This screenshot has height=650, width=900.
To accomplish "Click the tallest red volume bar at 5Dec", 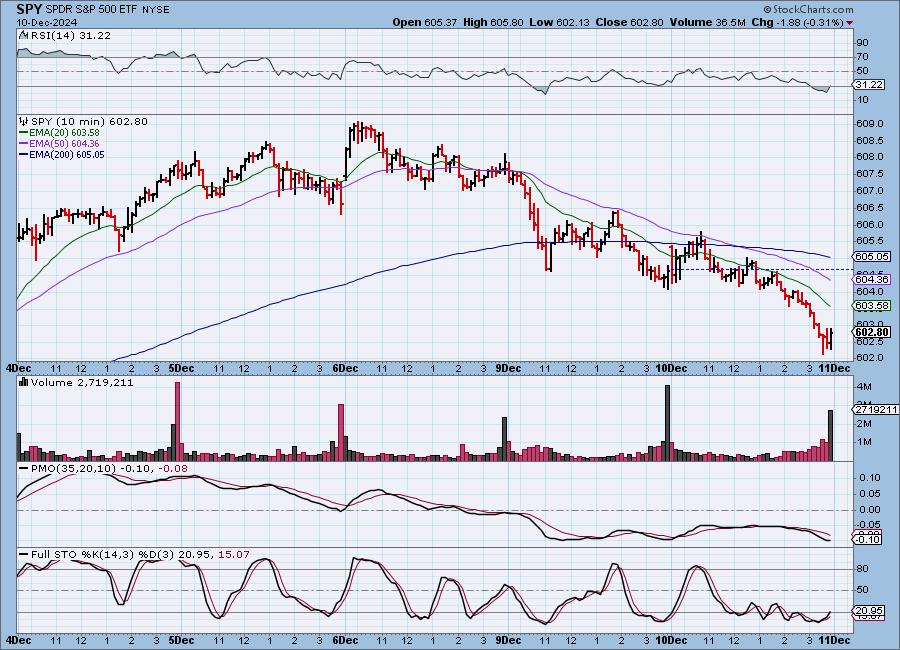I will click(x=177, y=421).
